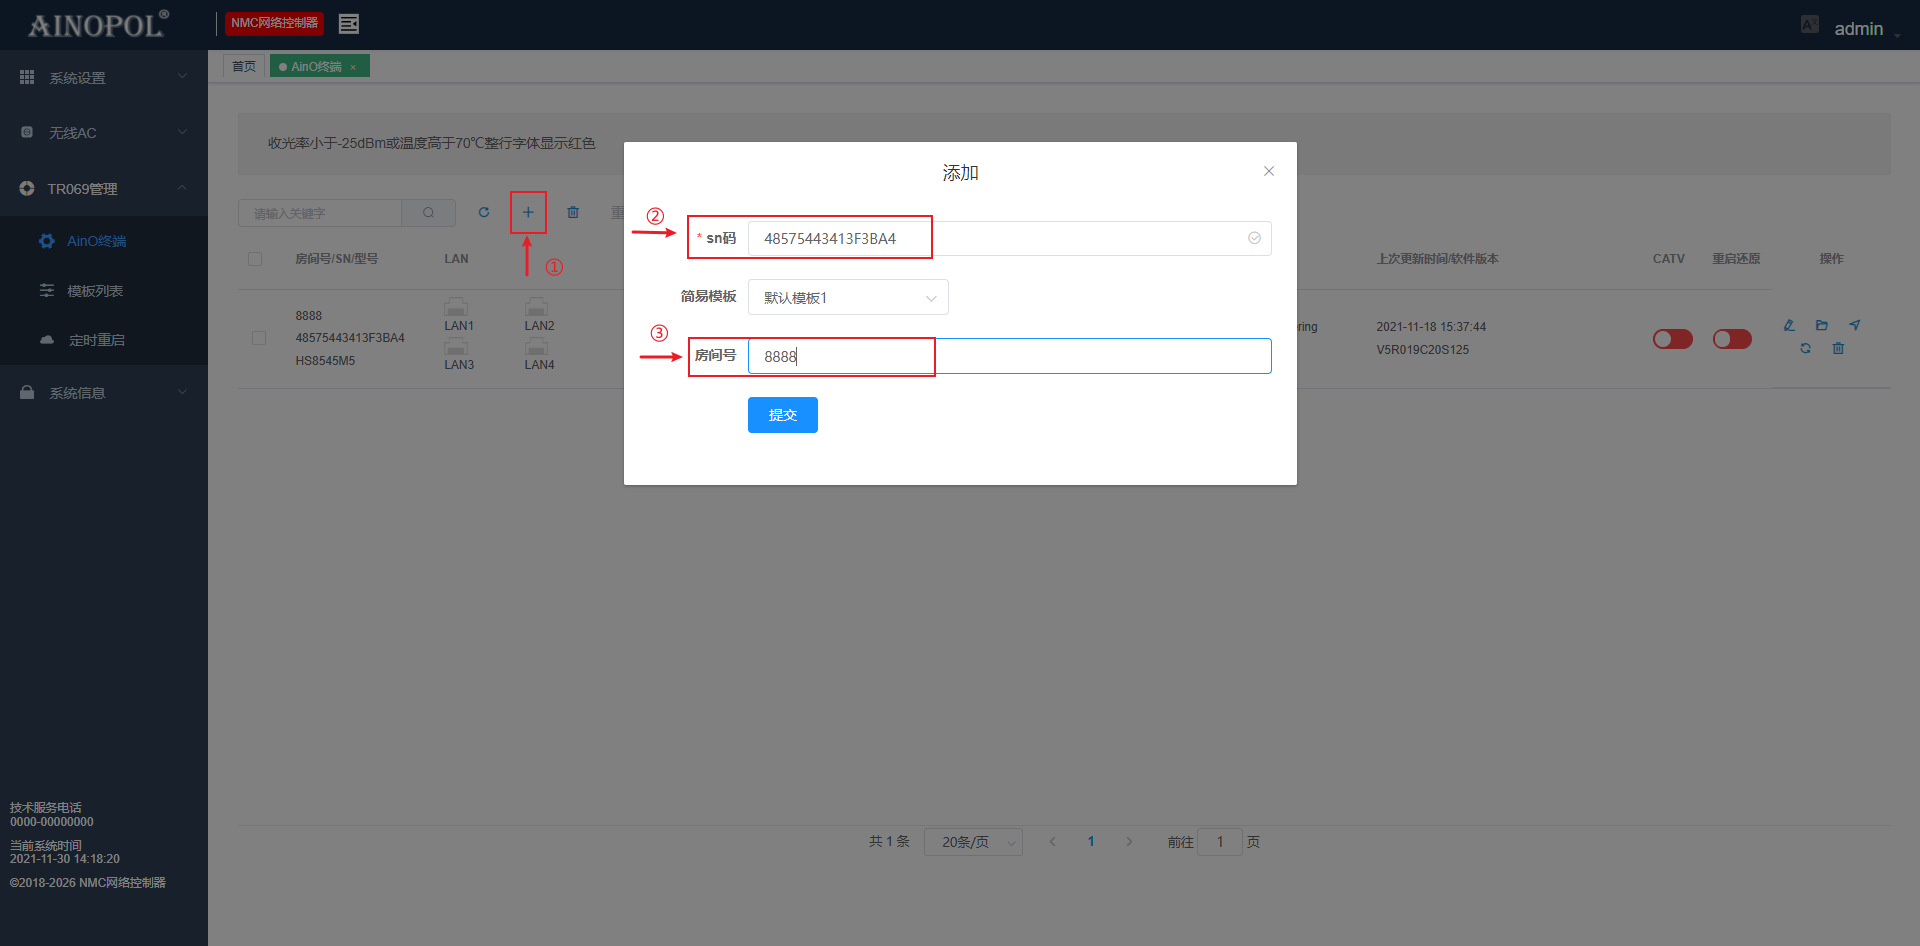Image resolution: width=1920 pixels, height=946 pixels.
Task: Click the blue 提交 submit button
Action: pos(782,415)
